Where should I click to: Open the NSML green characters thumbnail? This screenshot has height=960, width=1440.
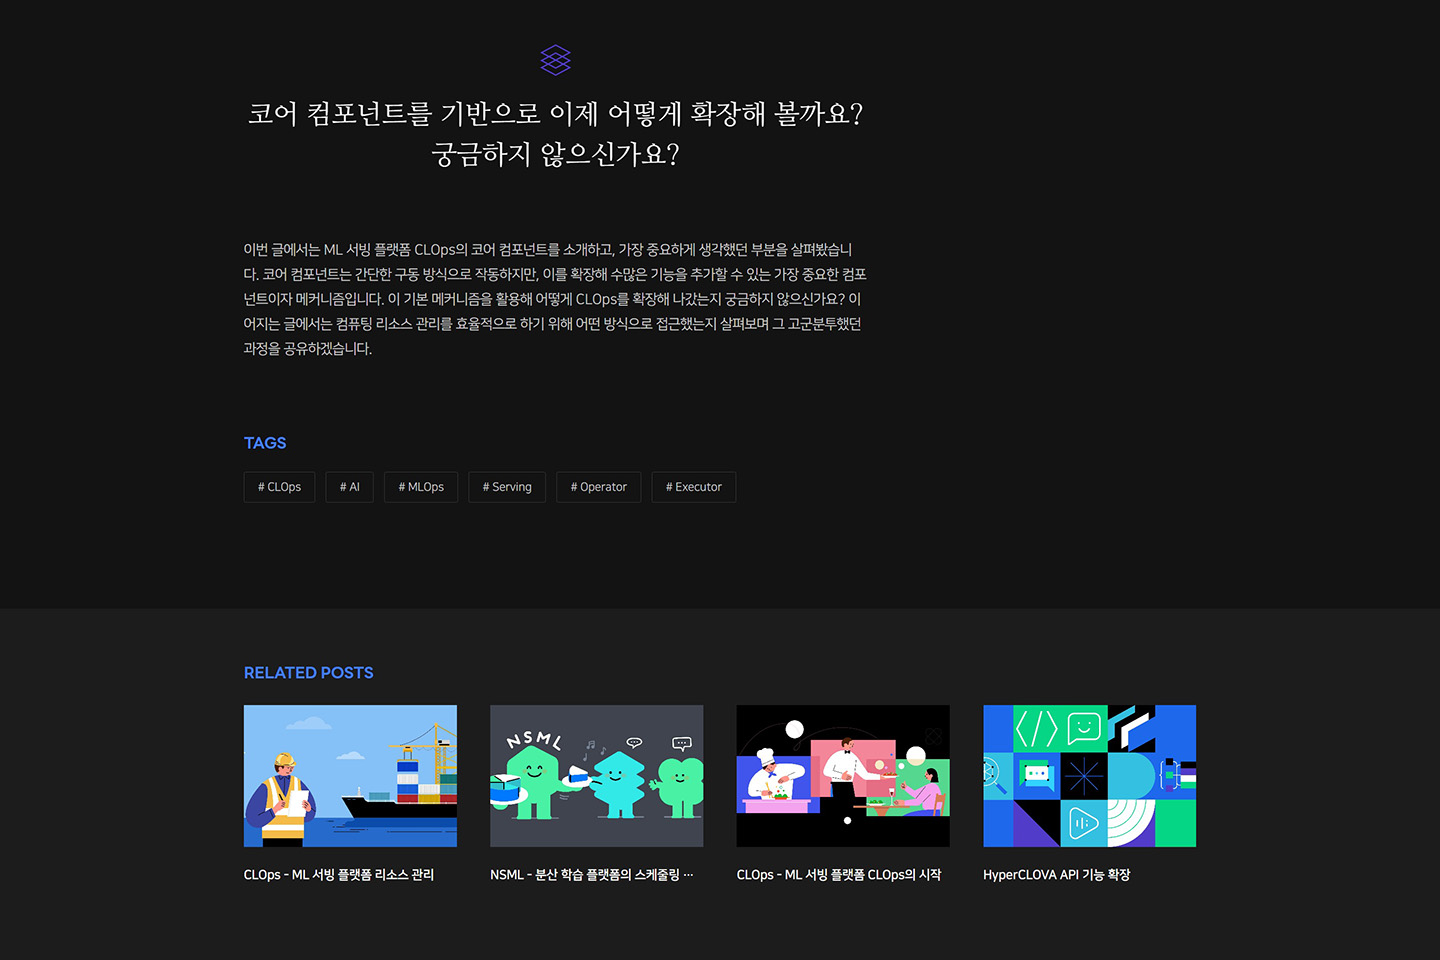[596, 776]
